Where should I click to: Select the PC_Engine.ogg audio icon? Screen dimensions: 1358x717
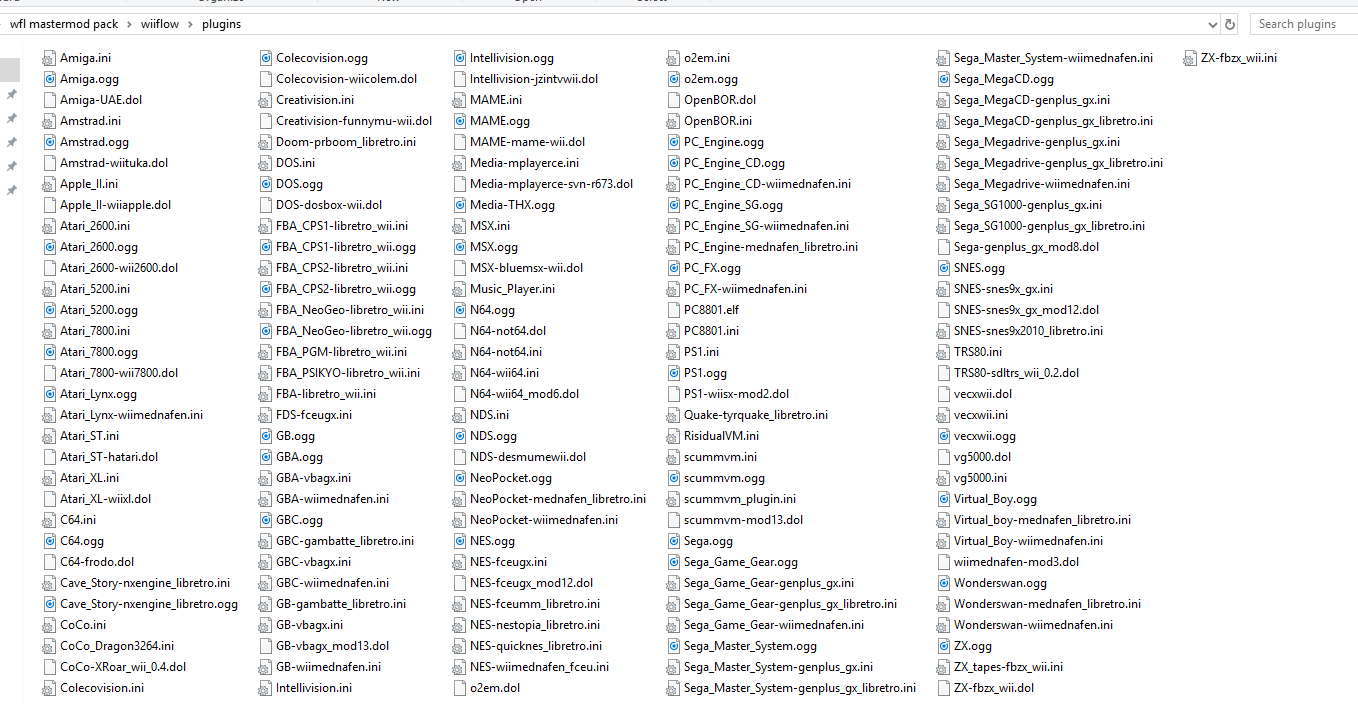674,142
